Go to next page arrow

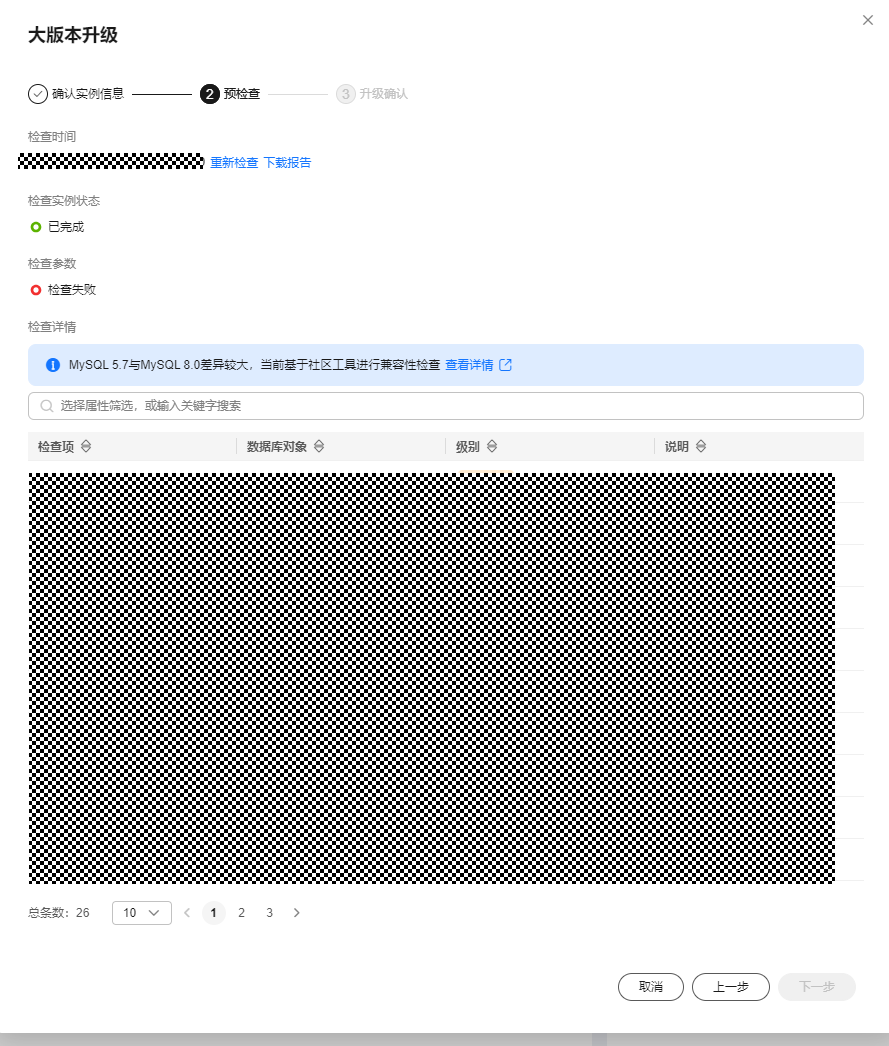[x=297, y=913]
